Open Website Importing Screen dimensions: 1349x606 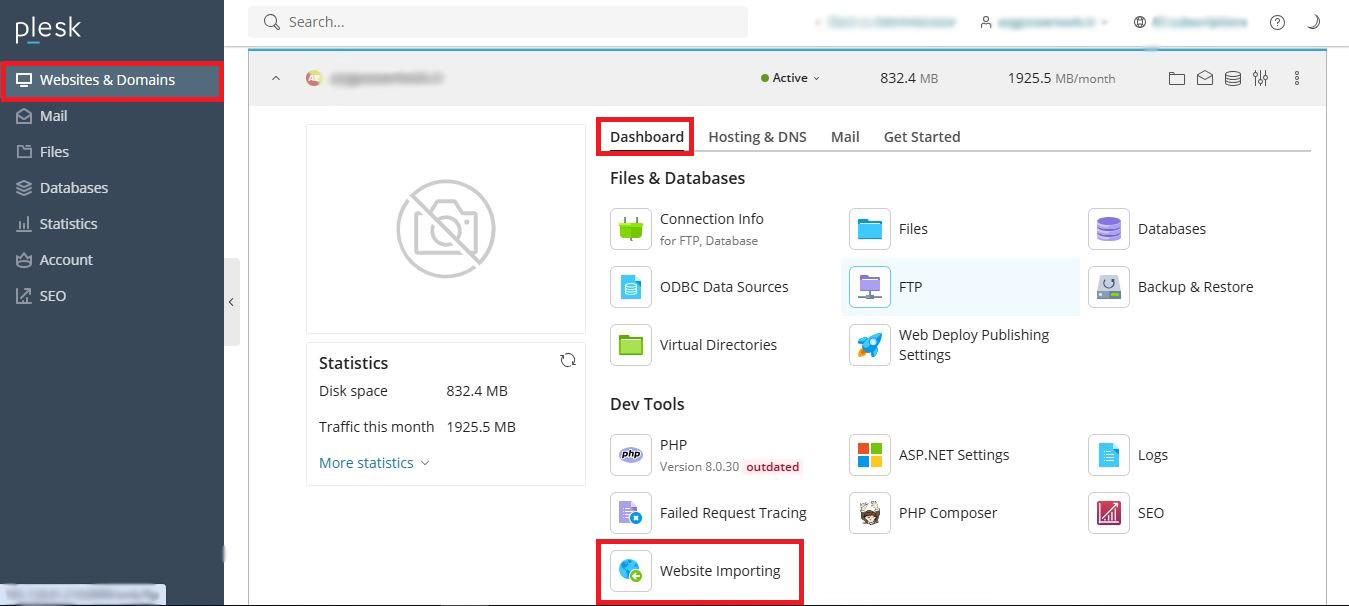click(696, 571)
